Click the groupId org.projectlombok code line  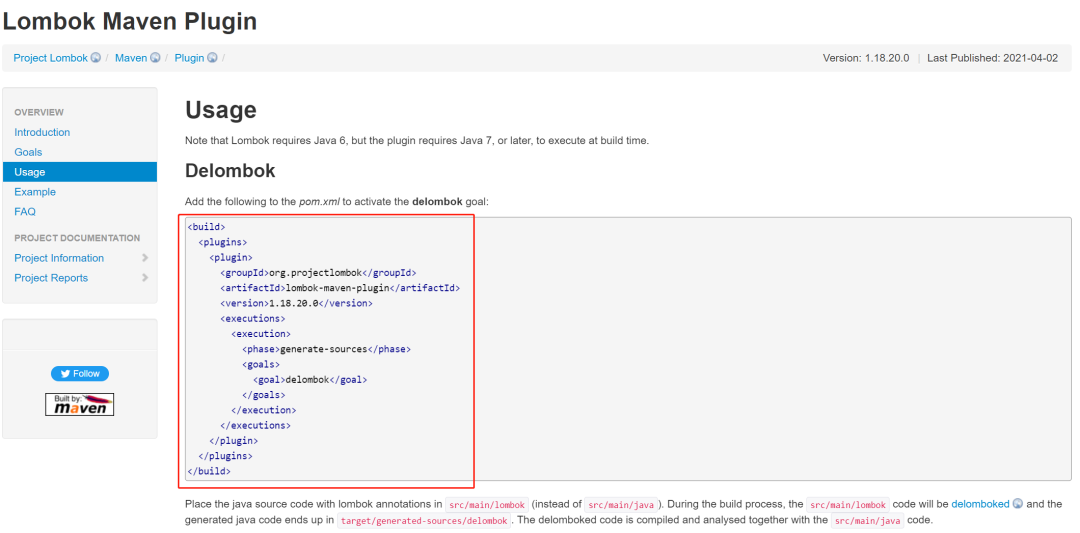point(318,273)
